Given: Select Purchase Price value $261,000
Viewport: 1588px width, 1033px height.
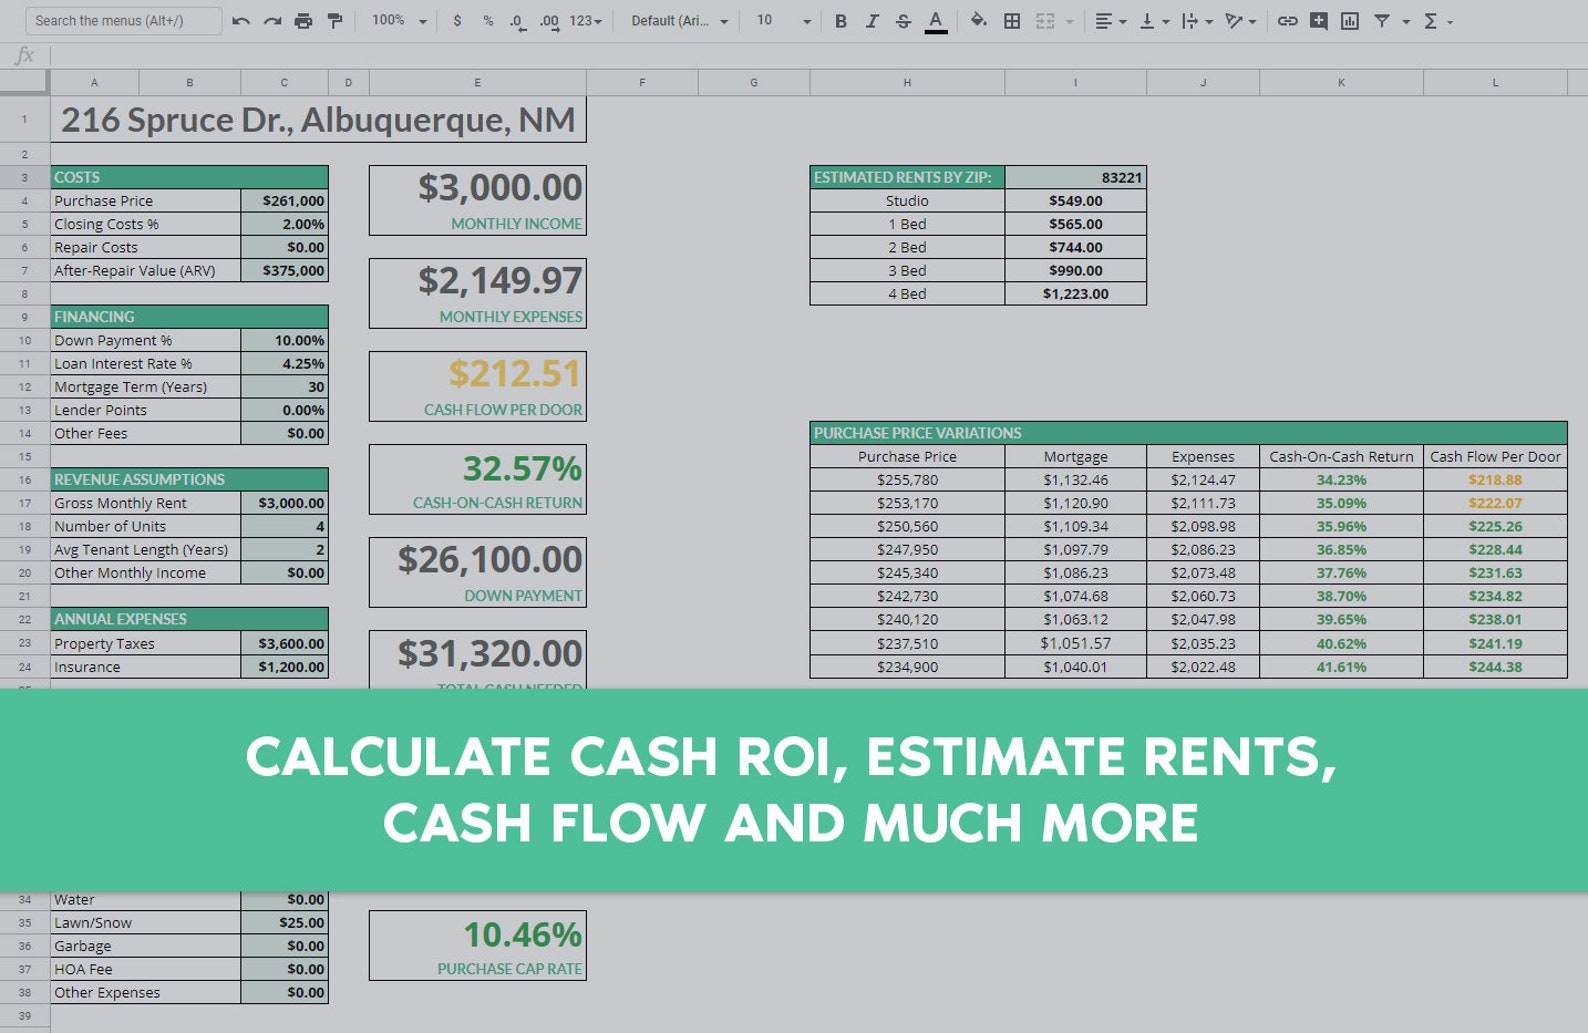Looking at the screenshot, I should (x=284, y=201).
